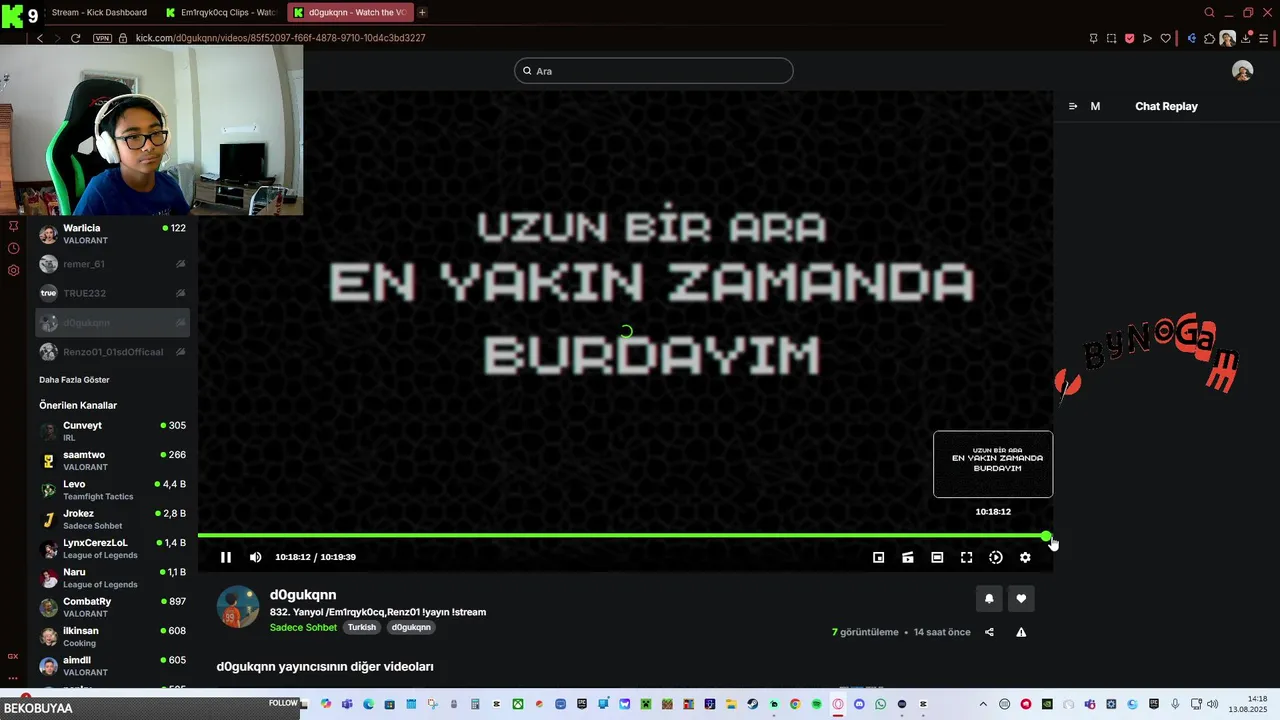Create a clip with the clapperboard icon
The width and height of the screenshot is (1280, 720).
click(x=908, y=557)
